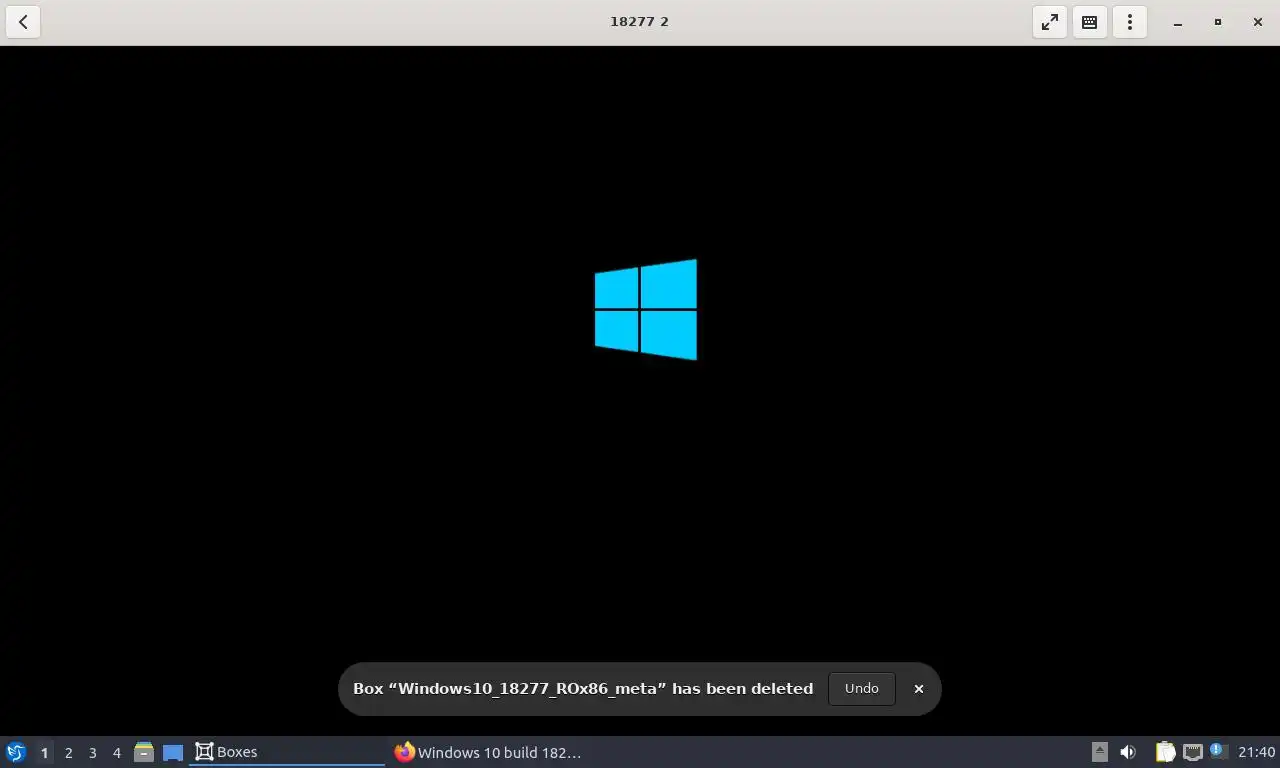The image size is (1280, 768).
Task: Click the Windows logo in the VM display
Action: [646, 309]
